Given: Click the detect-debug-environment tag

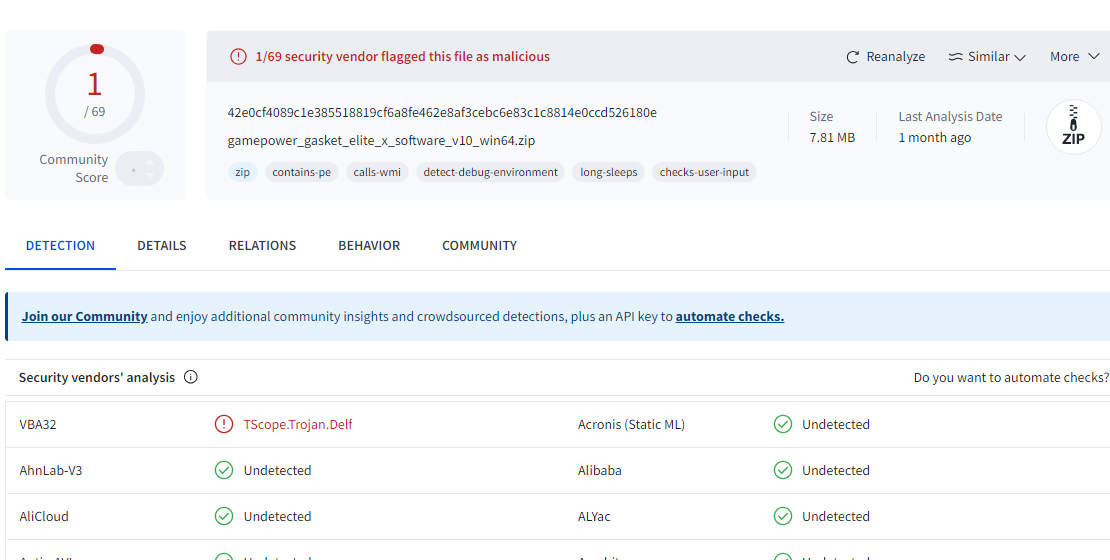Looking at the screenshot, I should pyautogui.click(x=490, y=172).
